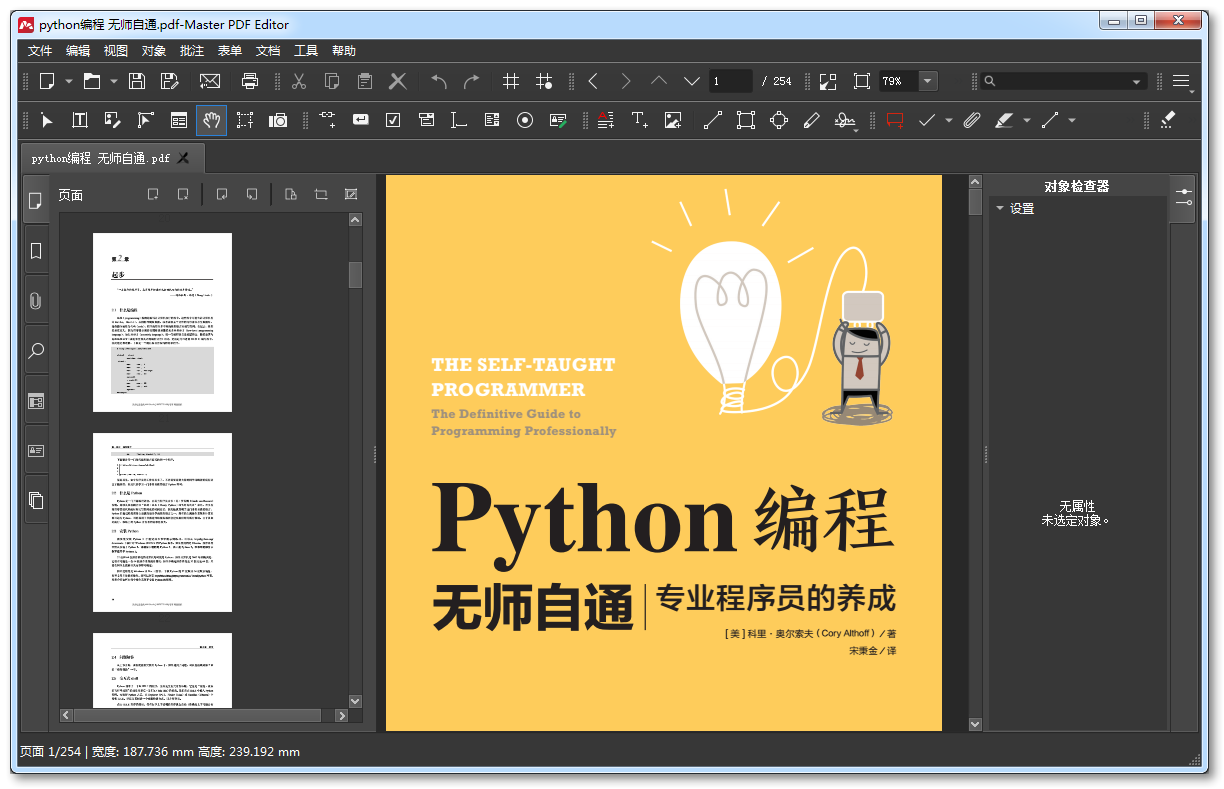Toggle snap to grid
The width and height of the screenshot is (1224, 789).
544,81
